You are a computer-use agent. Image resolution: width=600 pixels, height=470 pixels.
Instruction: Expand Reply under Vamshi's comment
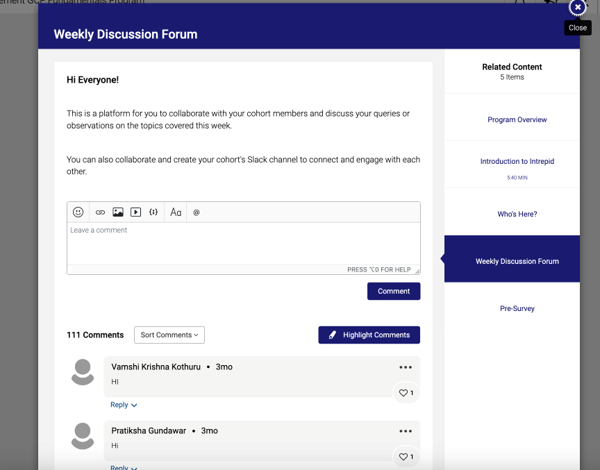tap(123, 405)
